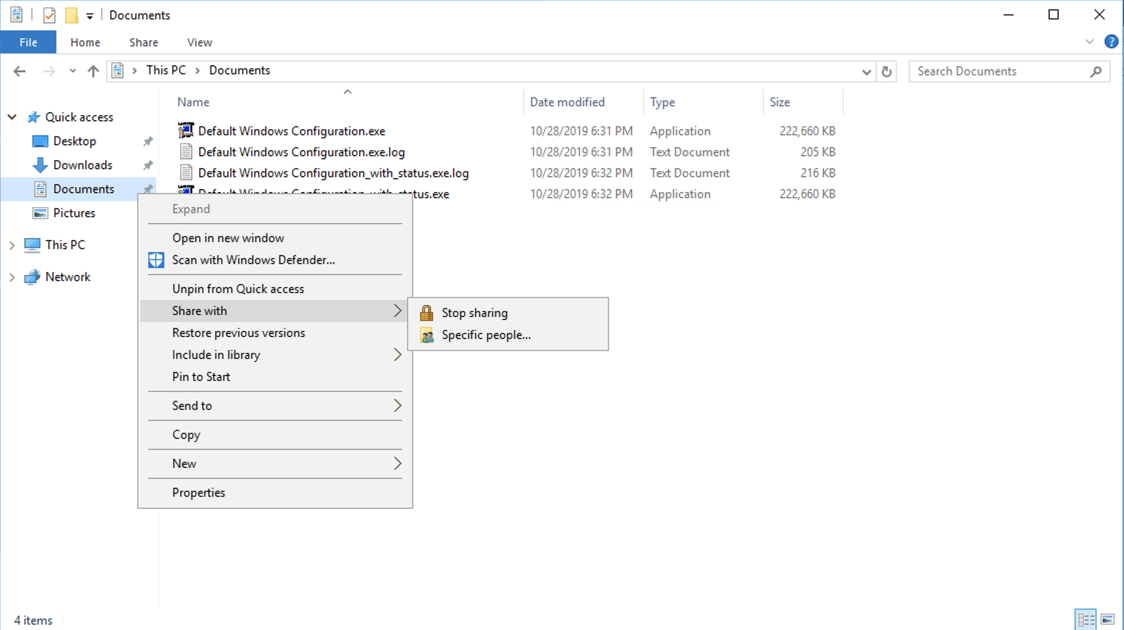Screen dimensions: 1124x630
Task: Expand the This PC tree node
Action: pos(12,245)
